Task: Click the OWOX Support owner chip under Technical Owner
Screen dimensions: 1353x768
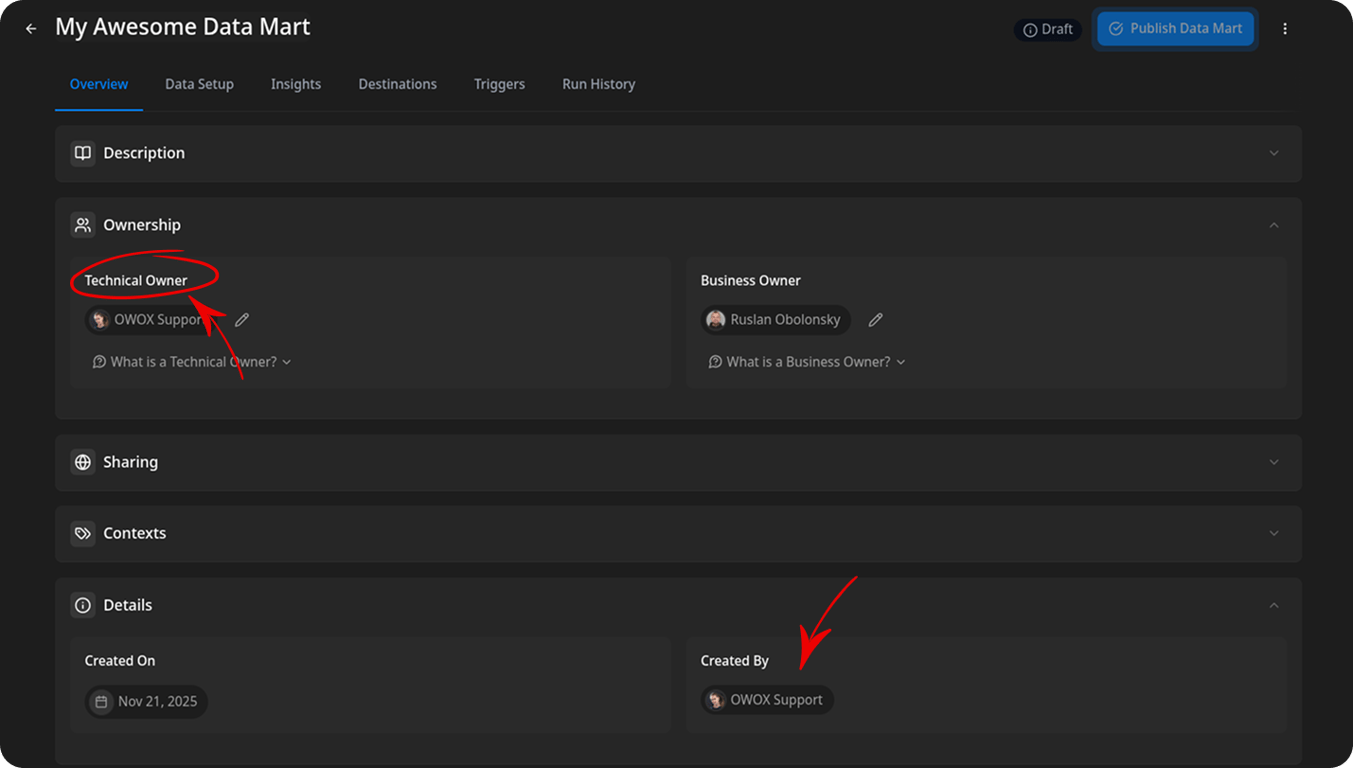Action: point(151,320)
